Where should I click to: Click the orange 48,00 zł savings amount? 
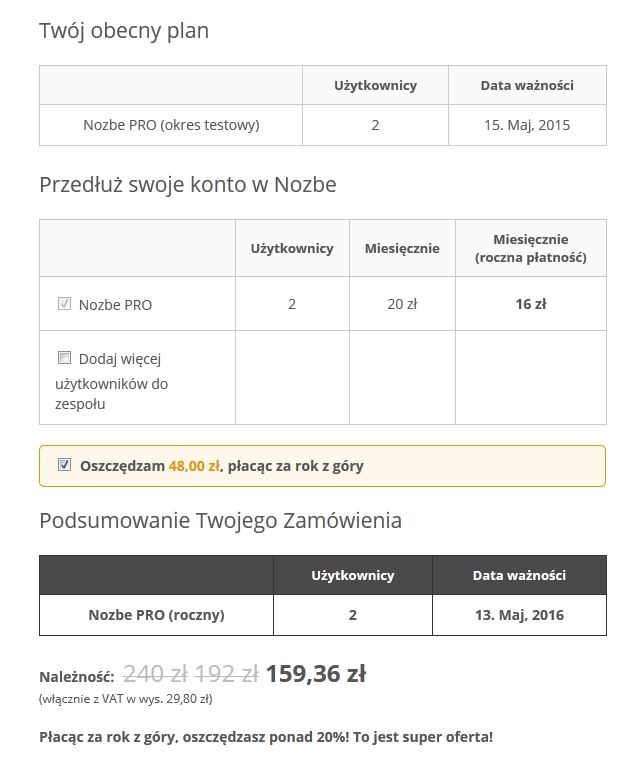[x=194, y=466]
